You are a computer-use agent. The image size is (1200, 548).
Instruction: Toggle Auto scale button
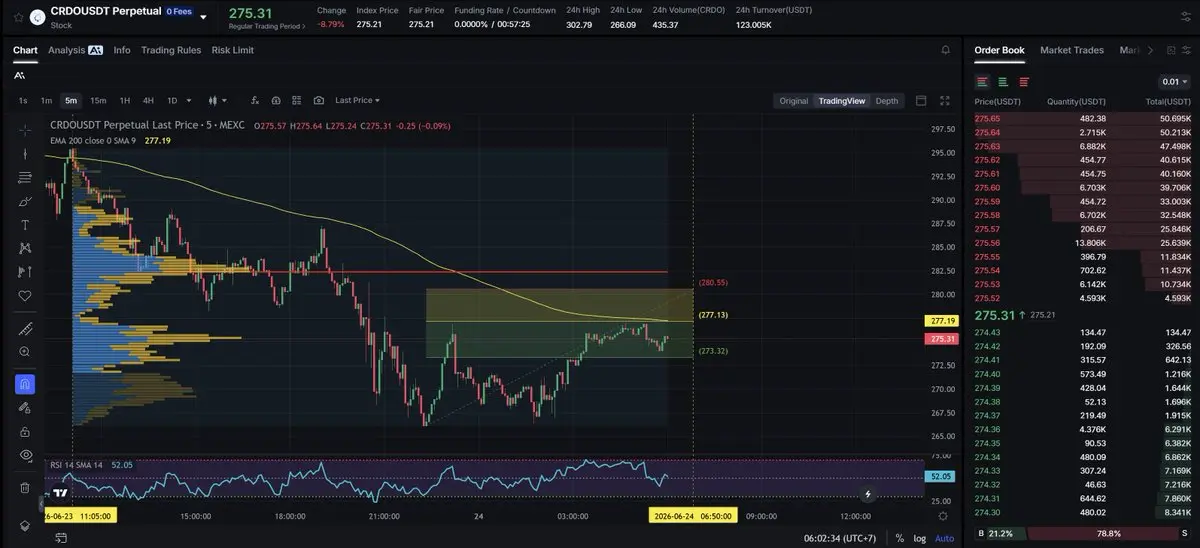click(944, 538)
